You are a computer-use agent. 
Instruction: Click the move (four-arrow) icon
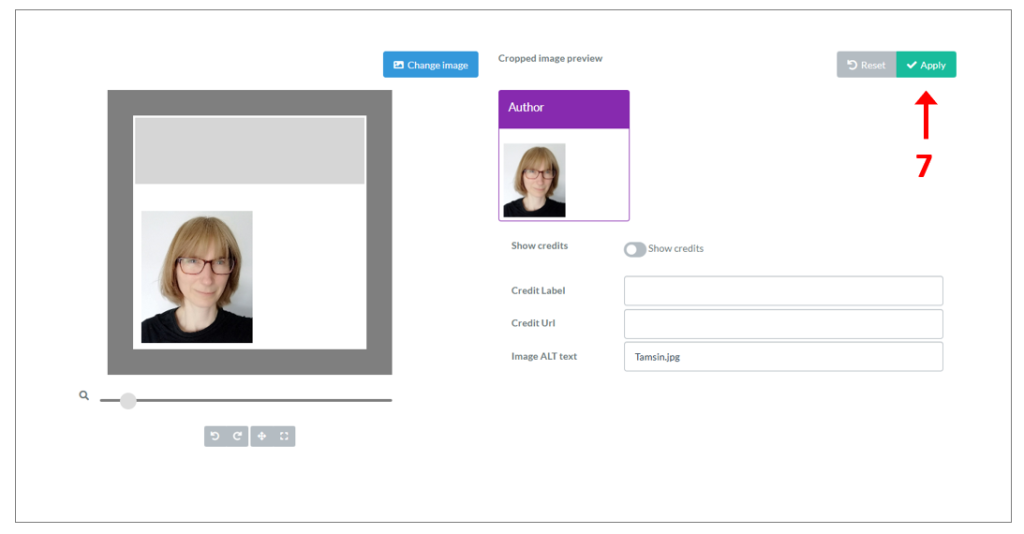[x=262, y=436]
